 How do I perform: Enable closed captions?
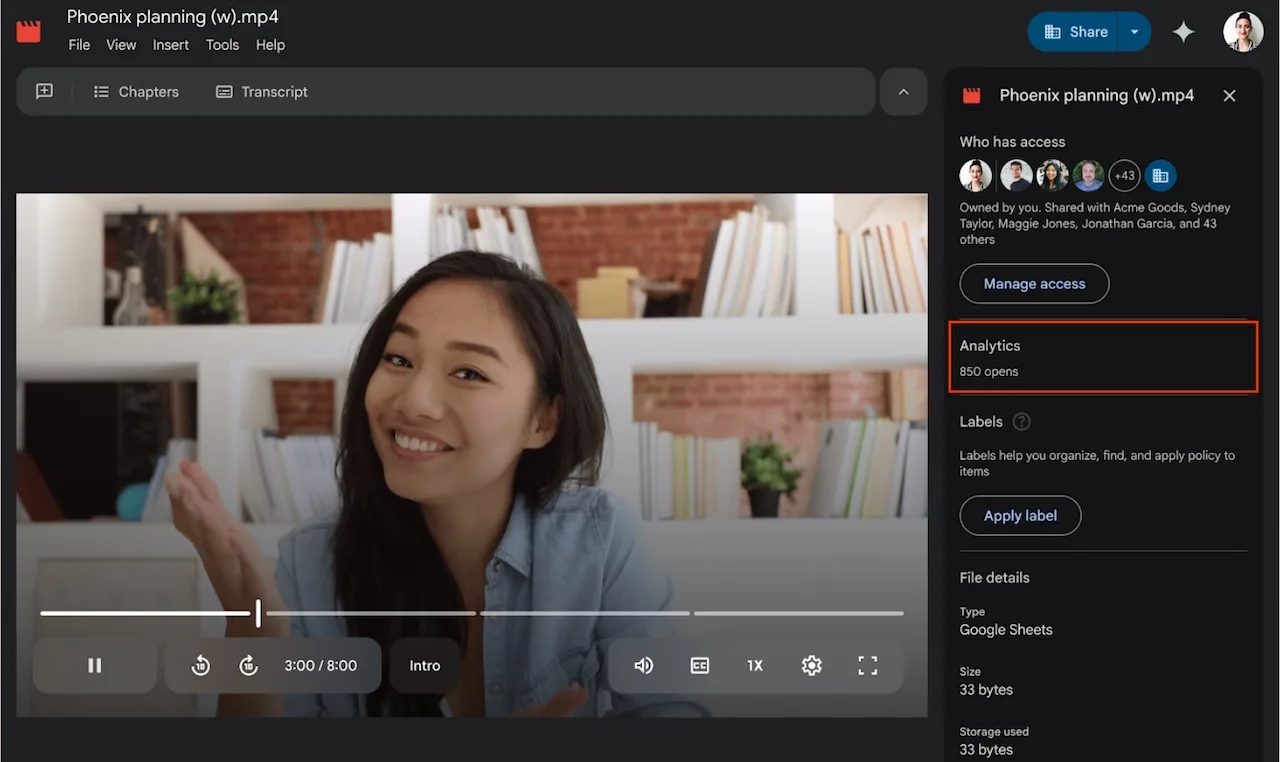click(x=699, y=665)
